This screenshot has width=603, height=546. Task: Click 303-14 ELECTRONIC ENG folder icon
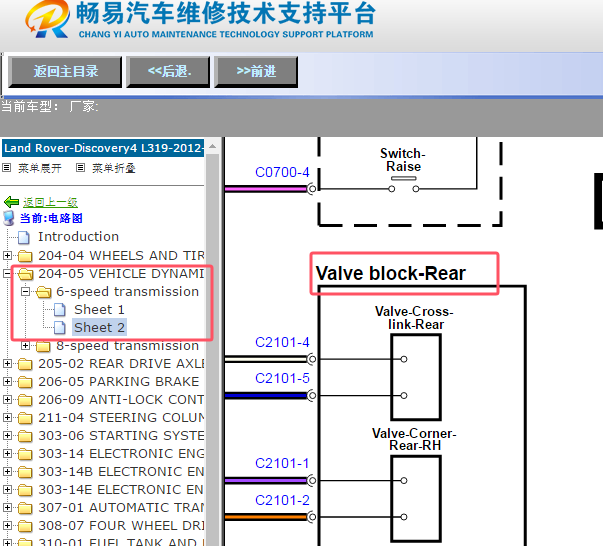tap(25, 454)
